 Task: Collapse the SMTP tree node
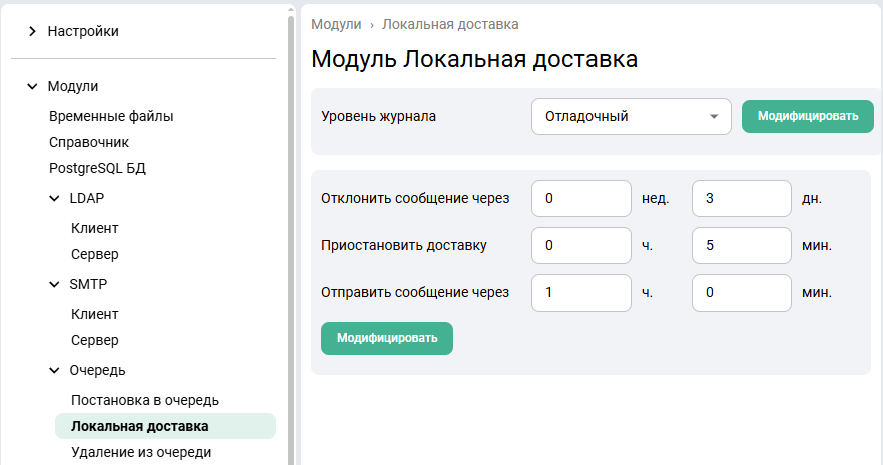point(54,284)
